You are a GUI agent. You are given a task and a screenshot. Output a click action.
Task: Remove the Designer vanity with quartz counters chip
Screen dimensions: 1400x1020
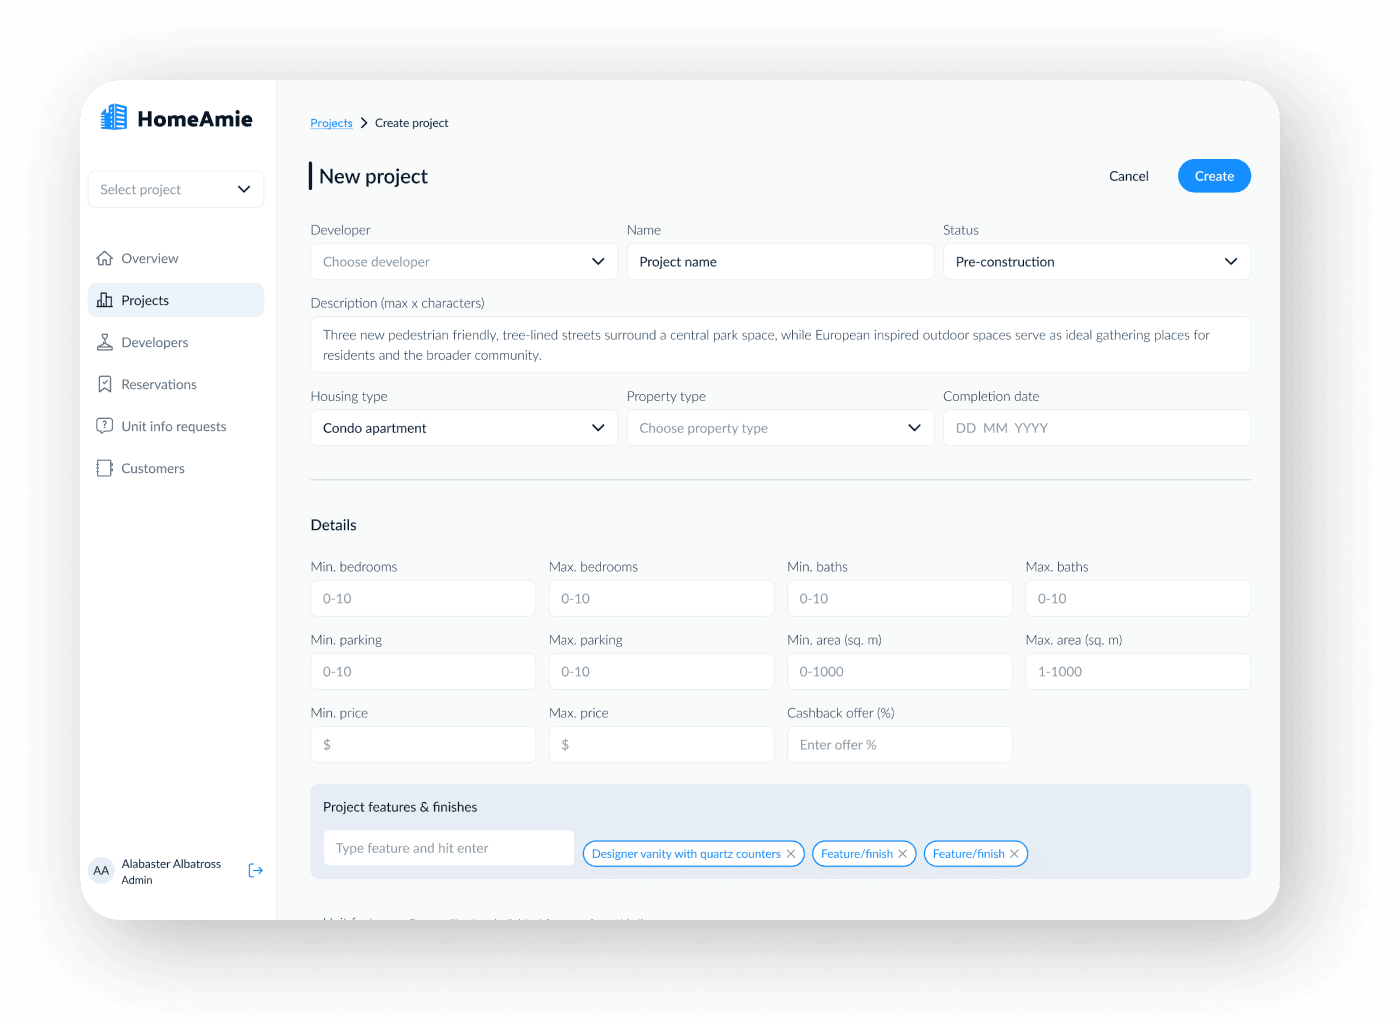(790, 853)
